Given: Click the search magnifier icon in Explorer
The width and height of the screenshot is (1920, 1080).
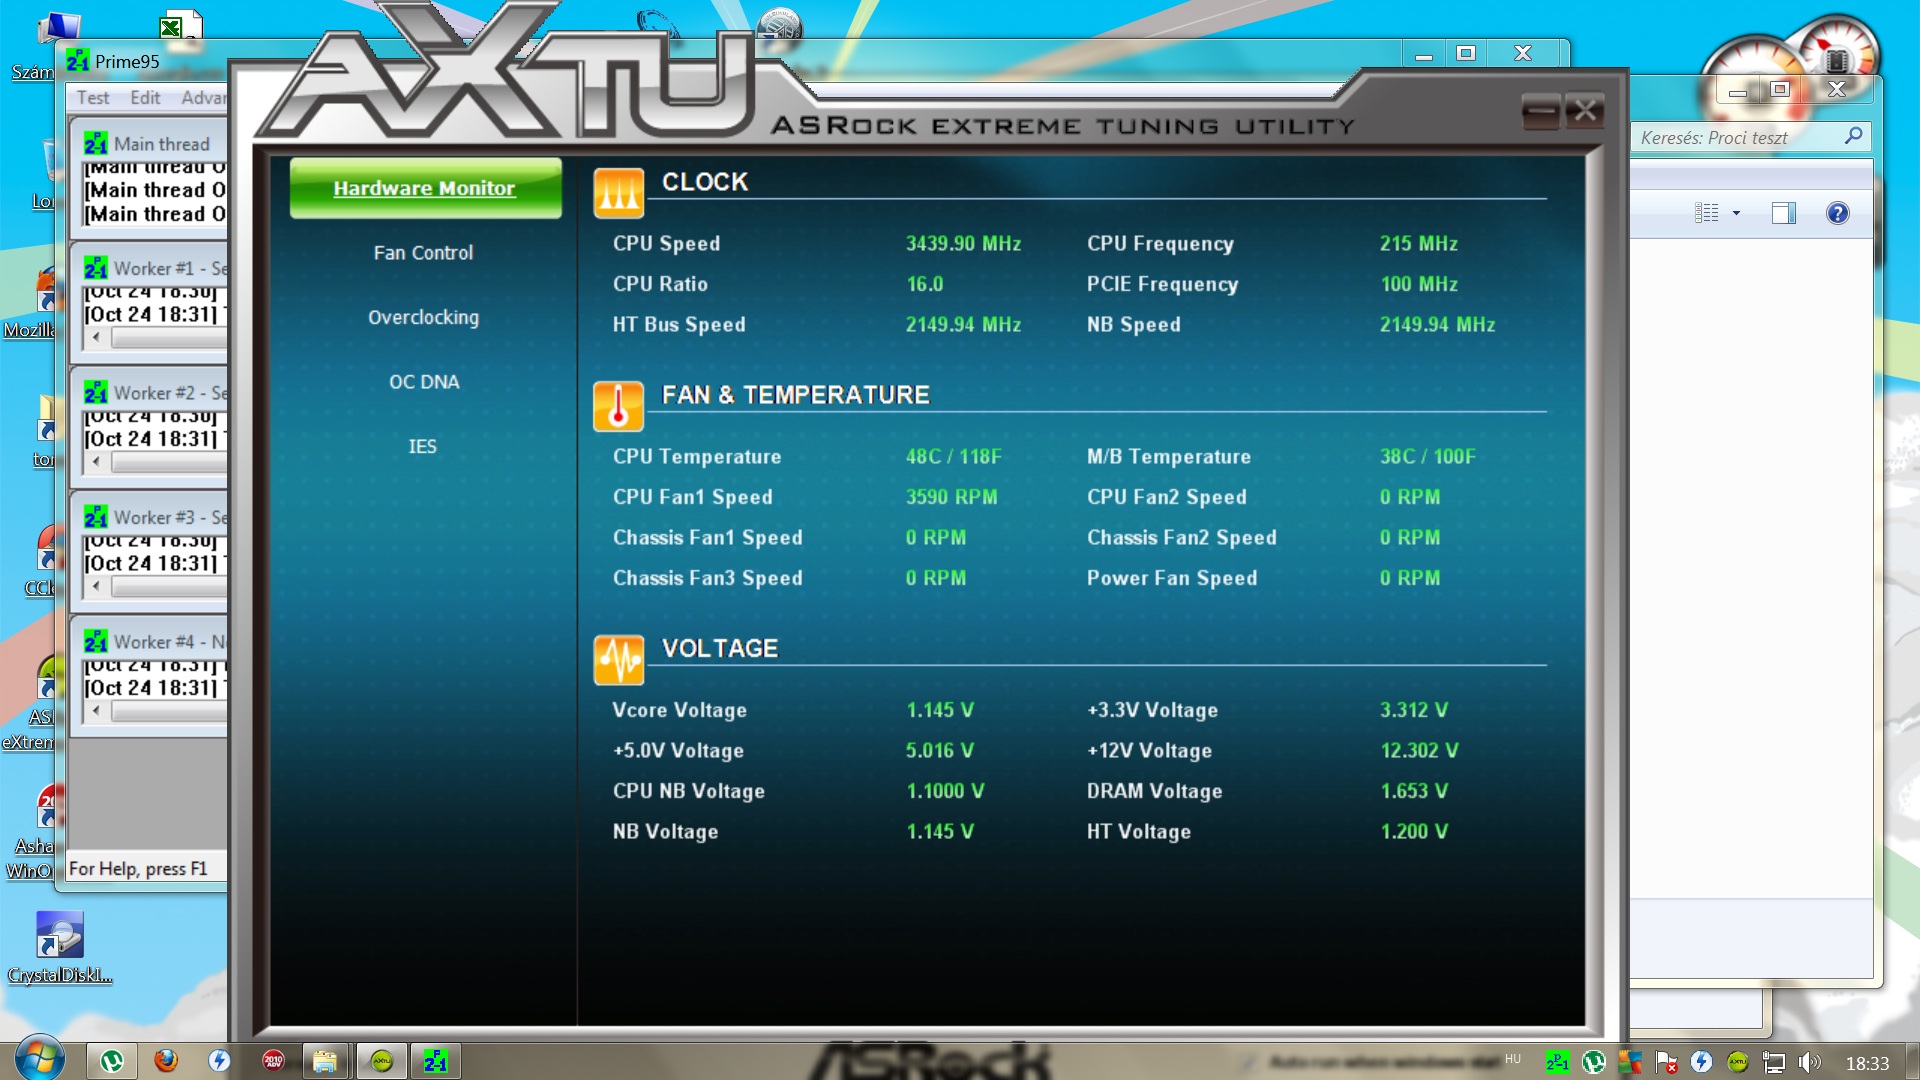Looking at the screenshot, I should click(1853, 136).
